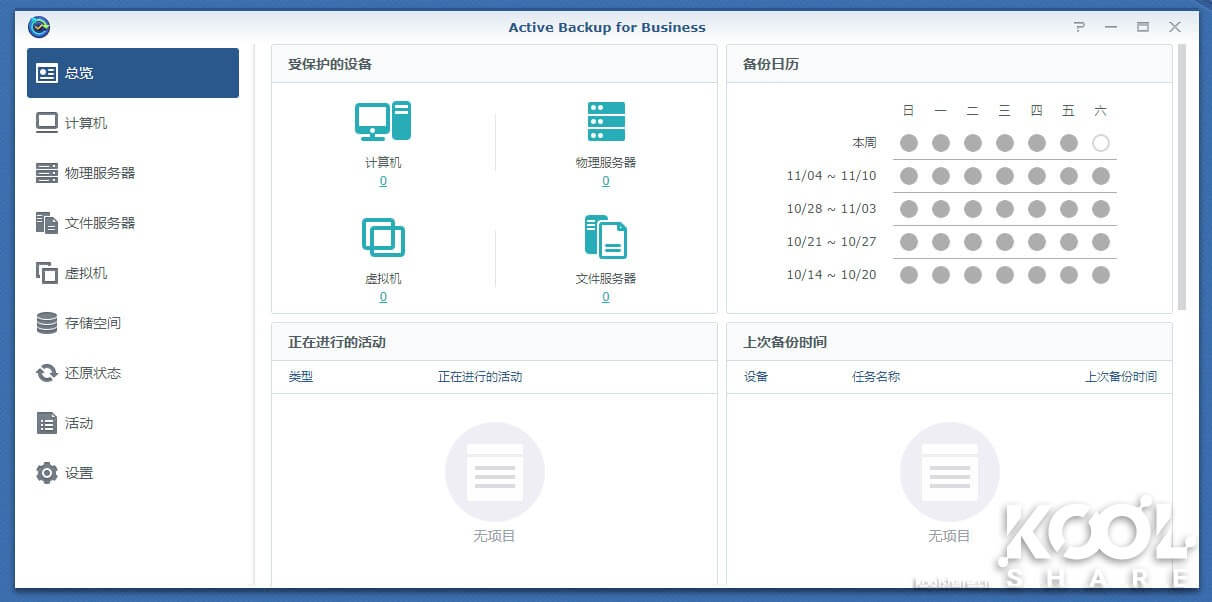Image resolution: width=1212 pixels, height=602 pixels.
Task: Select 总览 in the sidebar
Action: pos(133,73)
